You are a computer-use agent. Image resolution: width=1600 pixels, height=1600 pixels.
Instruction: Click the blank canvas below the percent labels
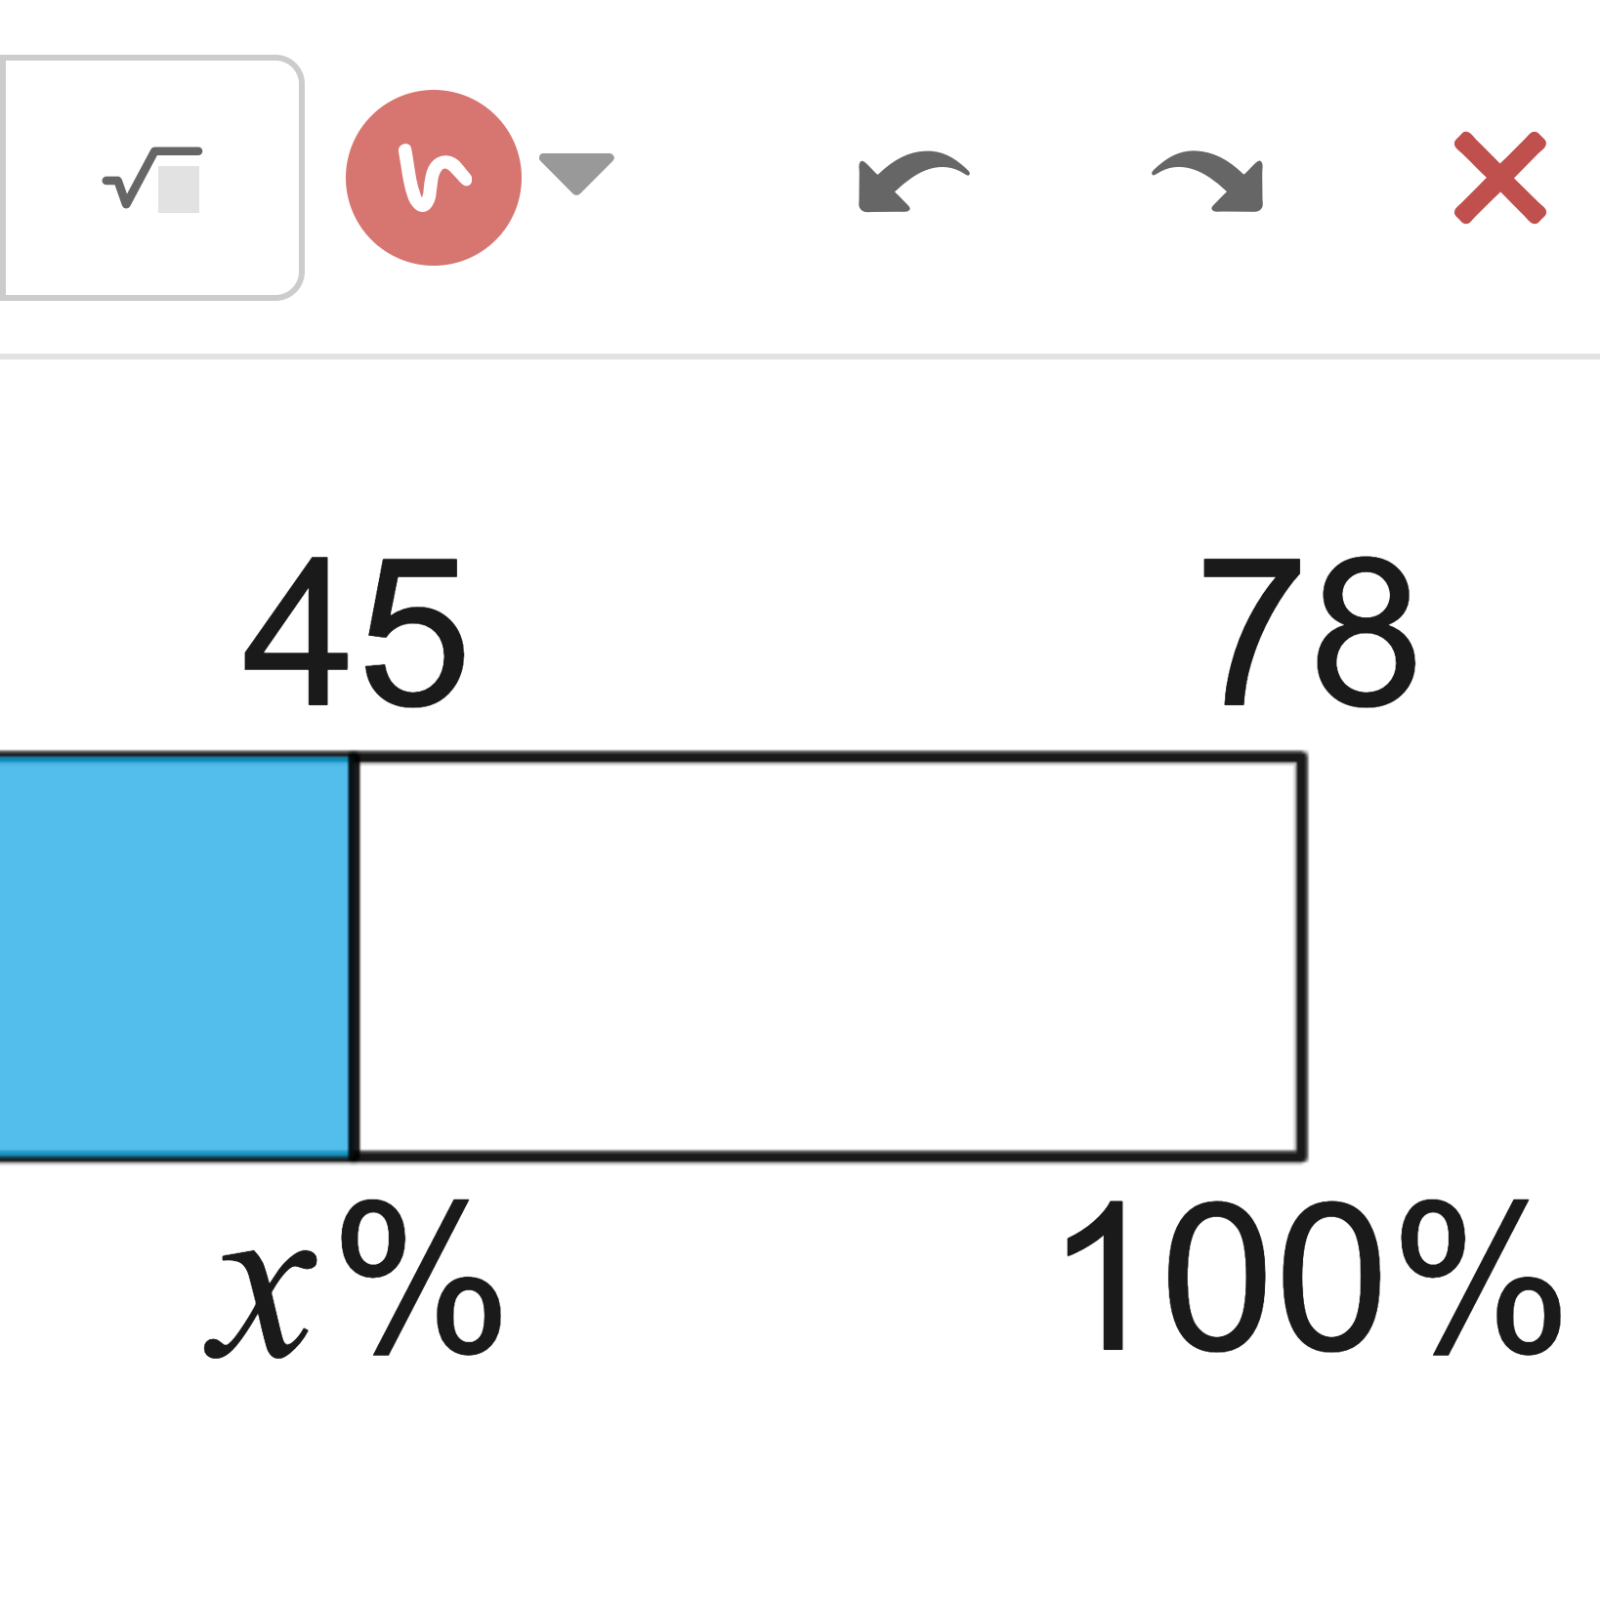(800, 1480)
